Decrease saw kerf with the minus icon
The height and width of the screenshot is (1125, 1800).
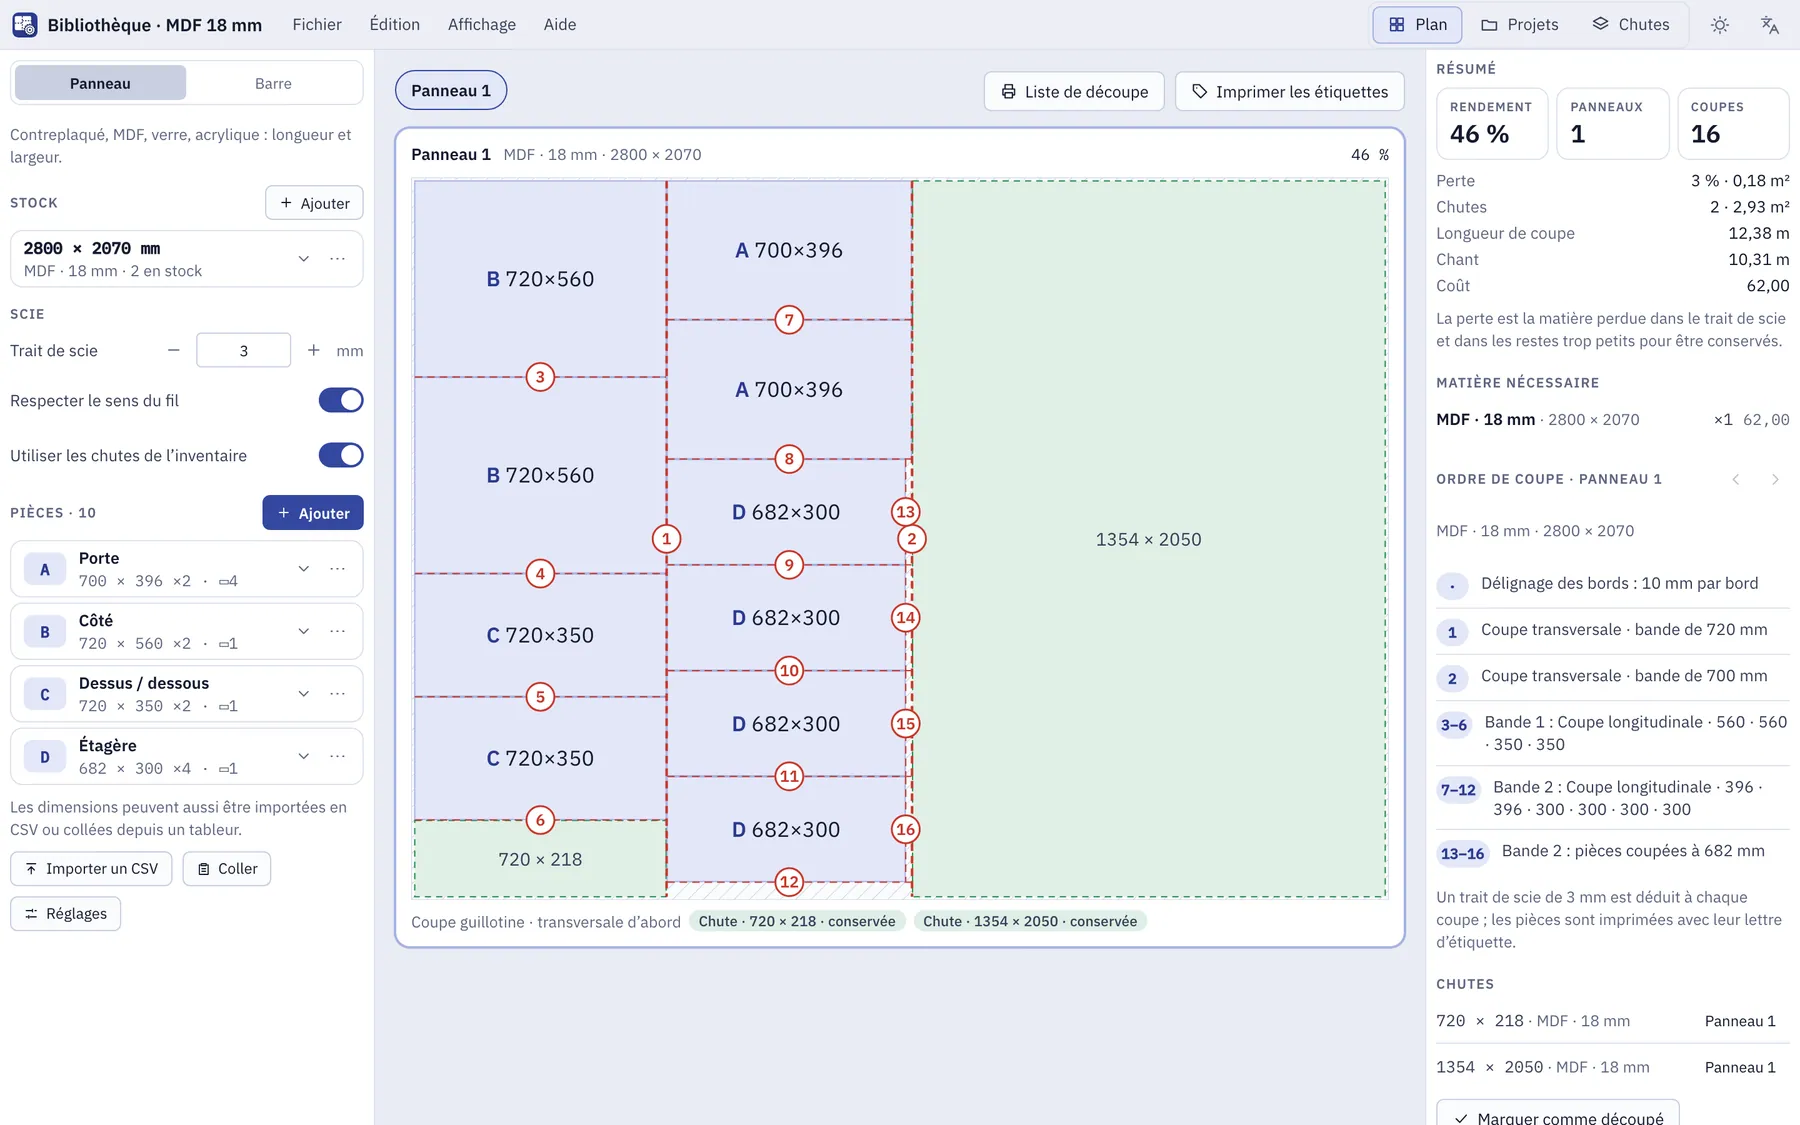[174, 350]
